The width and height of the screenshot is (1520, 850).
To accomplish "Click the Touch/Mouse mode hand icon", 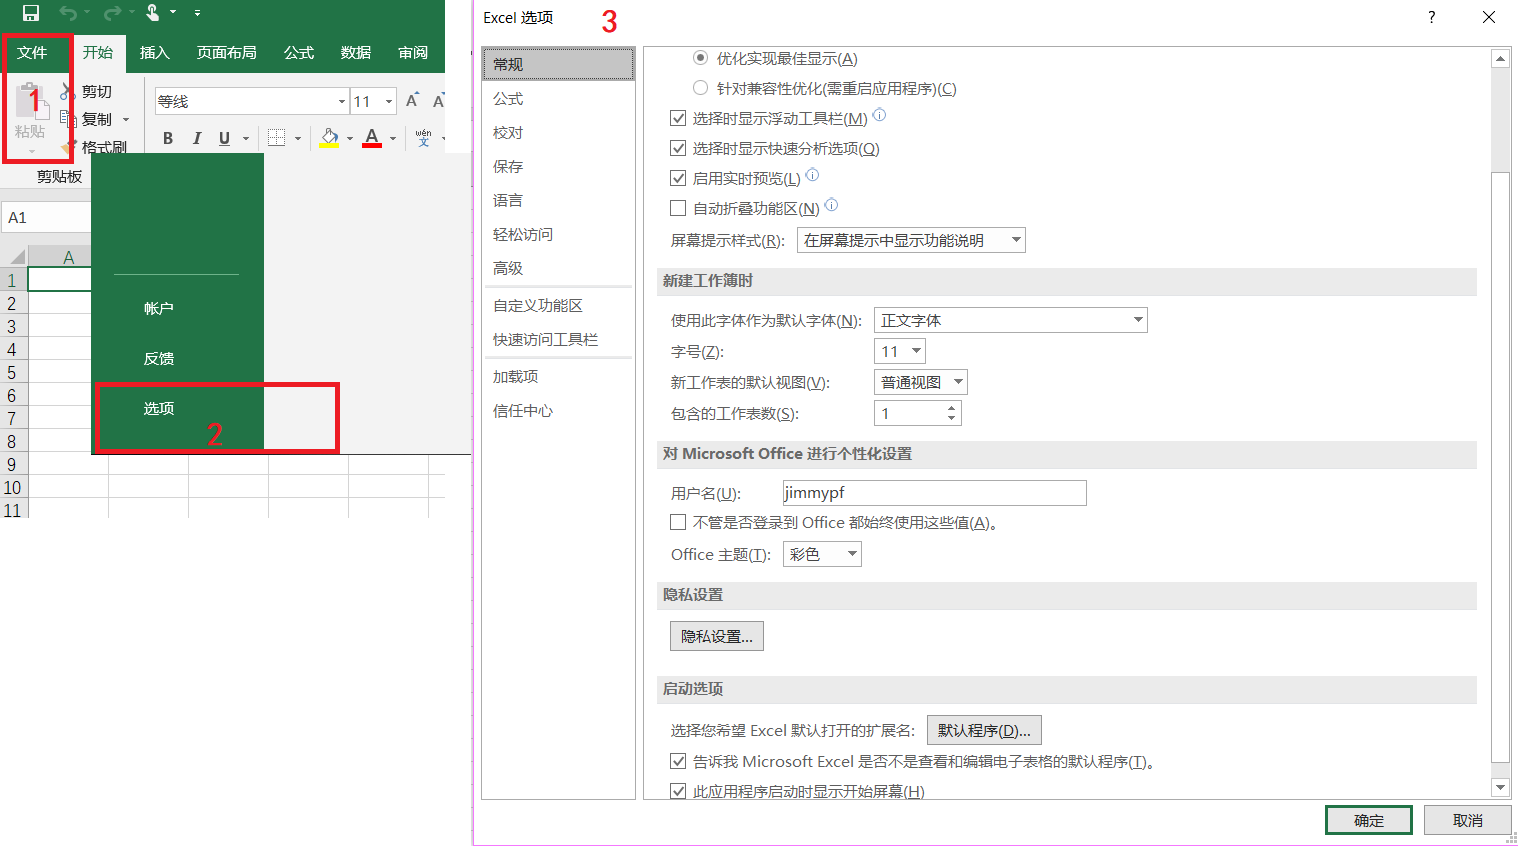I will pos(152,13).
